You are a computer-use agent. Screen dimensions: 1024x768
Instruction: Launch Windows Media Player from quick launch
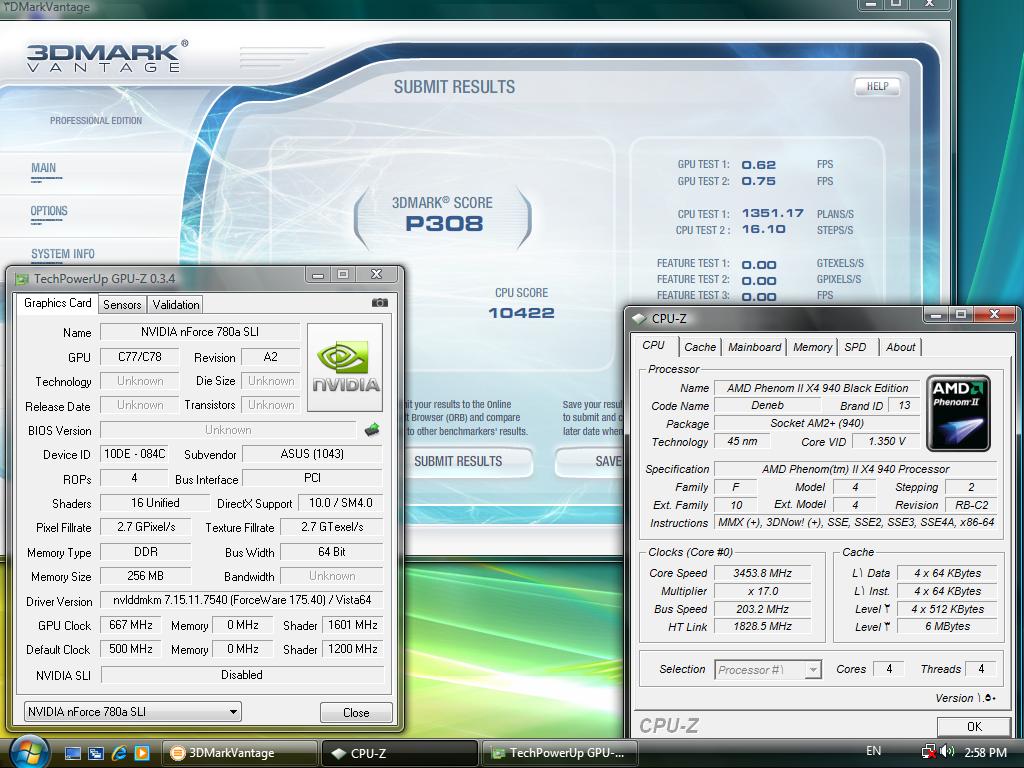tap(142, 753)
